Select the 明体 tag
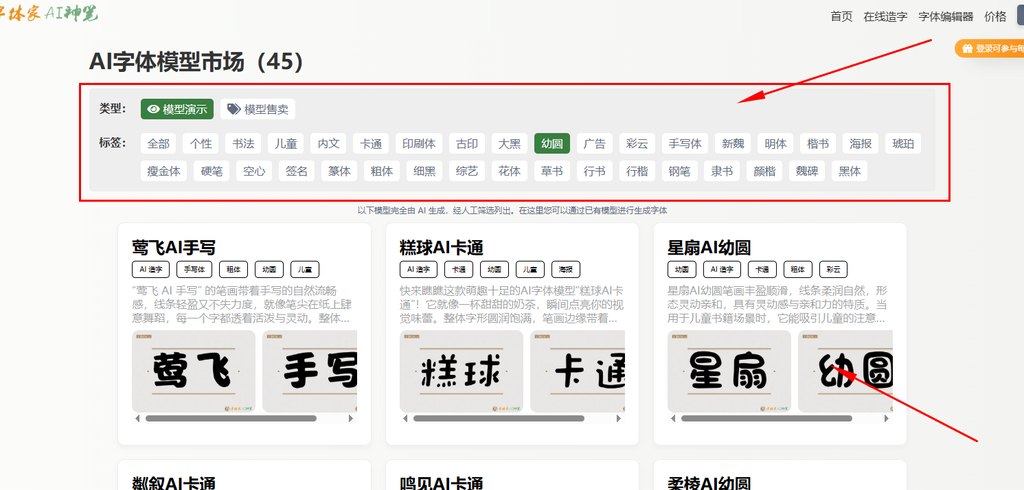The image size is (1024, 490). pos(775,144)
